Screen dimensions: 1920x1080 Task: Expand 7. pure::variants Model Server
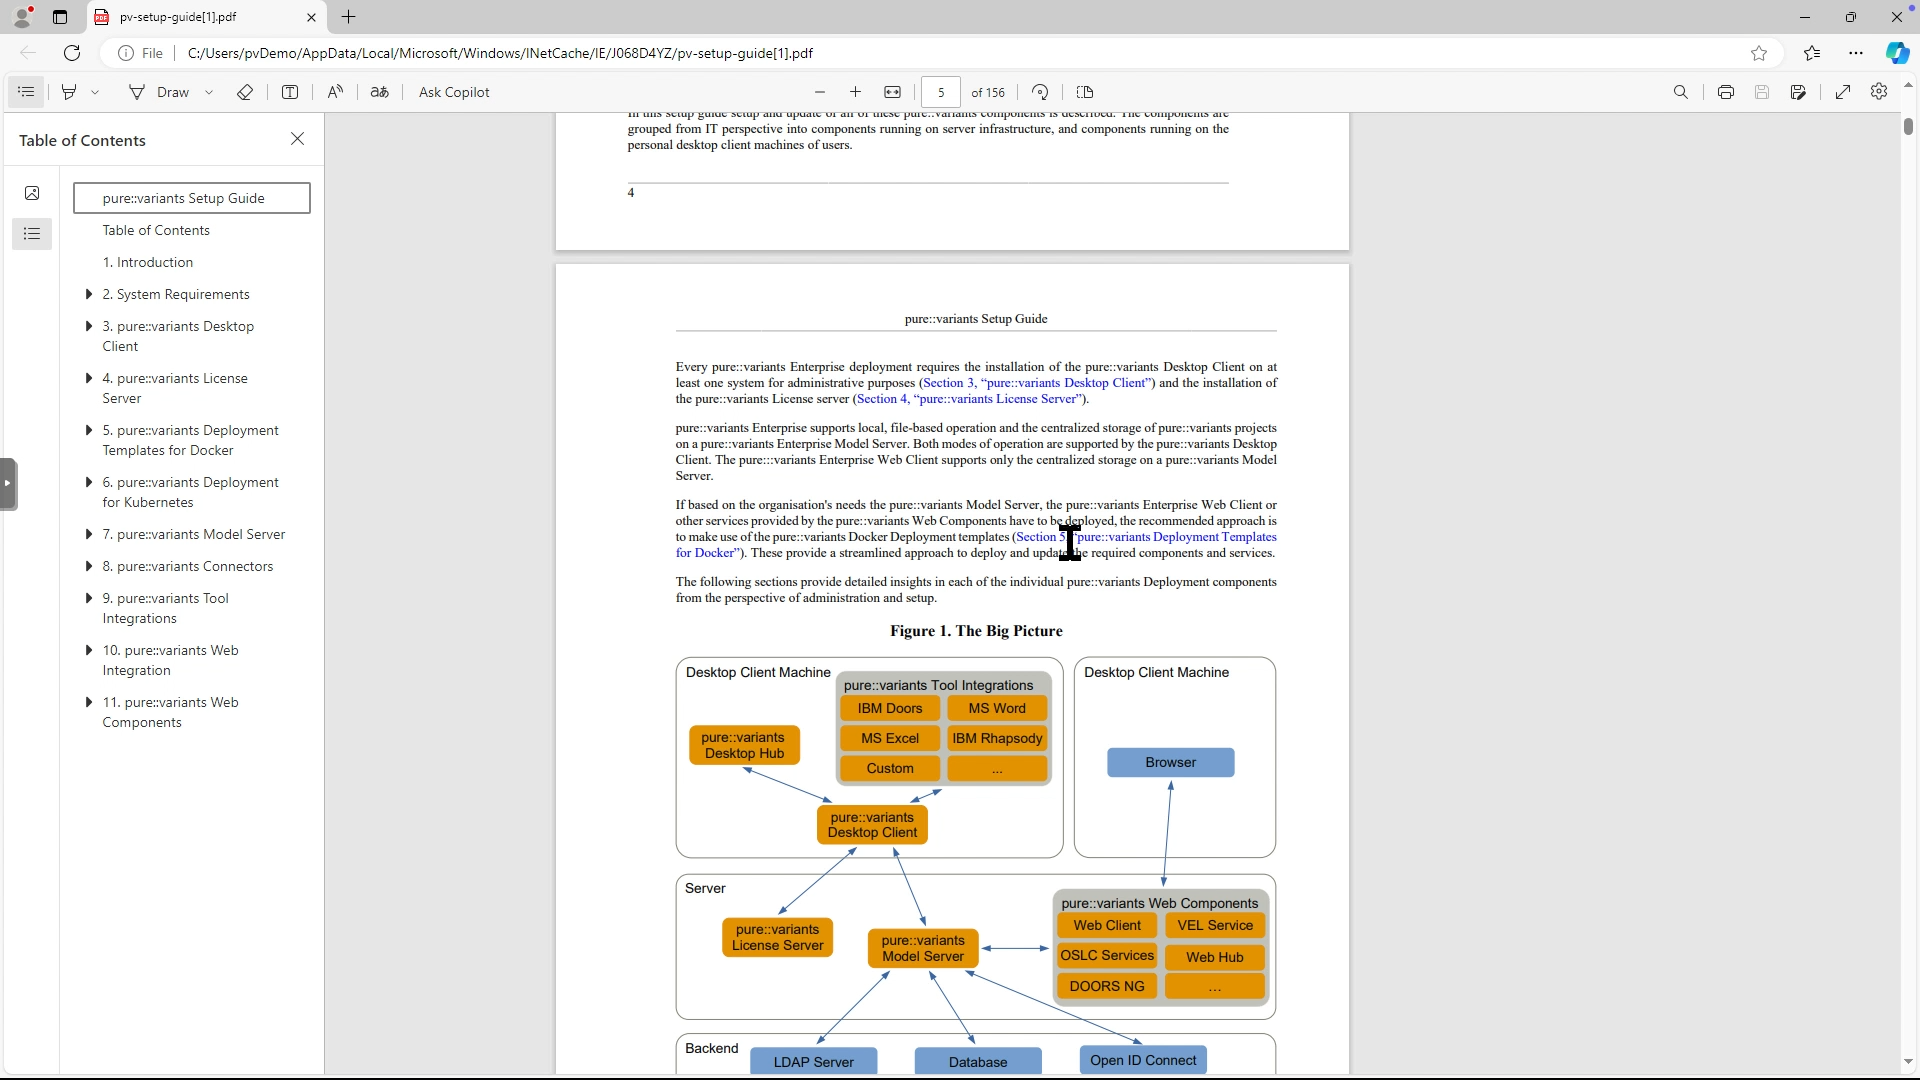(x=89, y=534)
